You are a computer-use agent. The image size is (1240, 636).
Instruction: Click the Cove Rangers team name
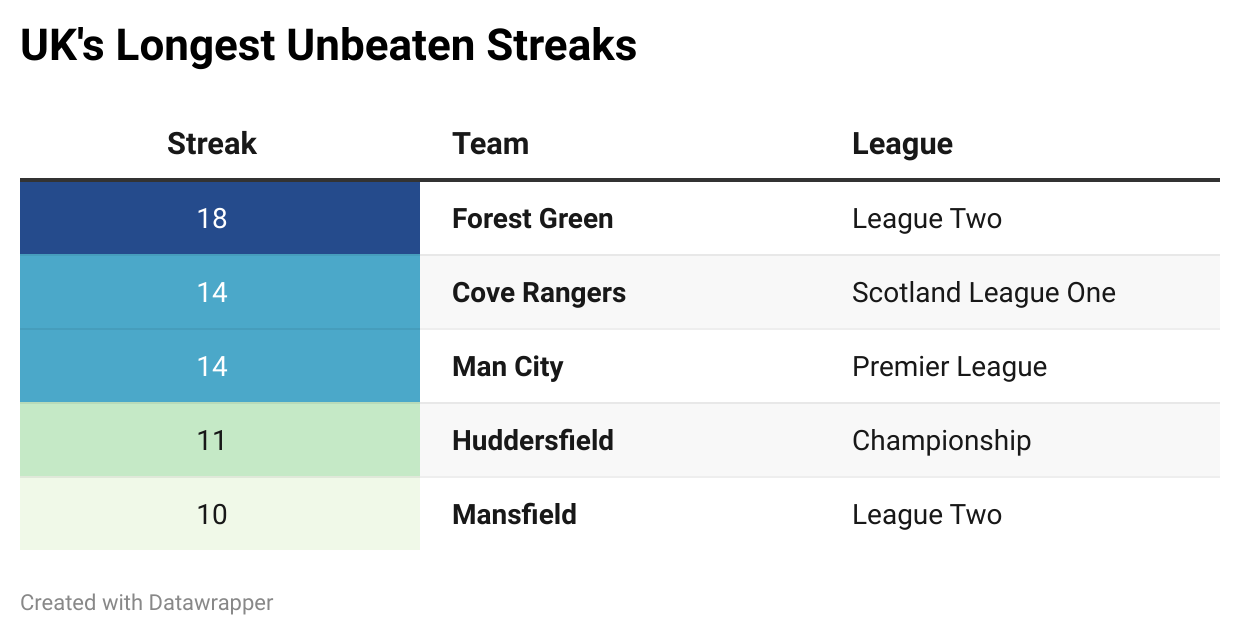[539, 292]
